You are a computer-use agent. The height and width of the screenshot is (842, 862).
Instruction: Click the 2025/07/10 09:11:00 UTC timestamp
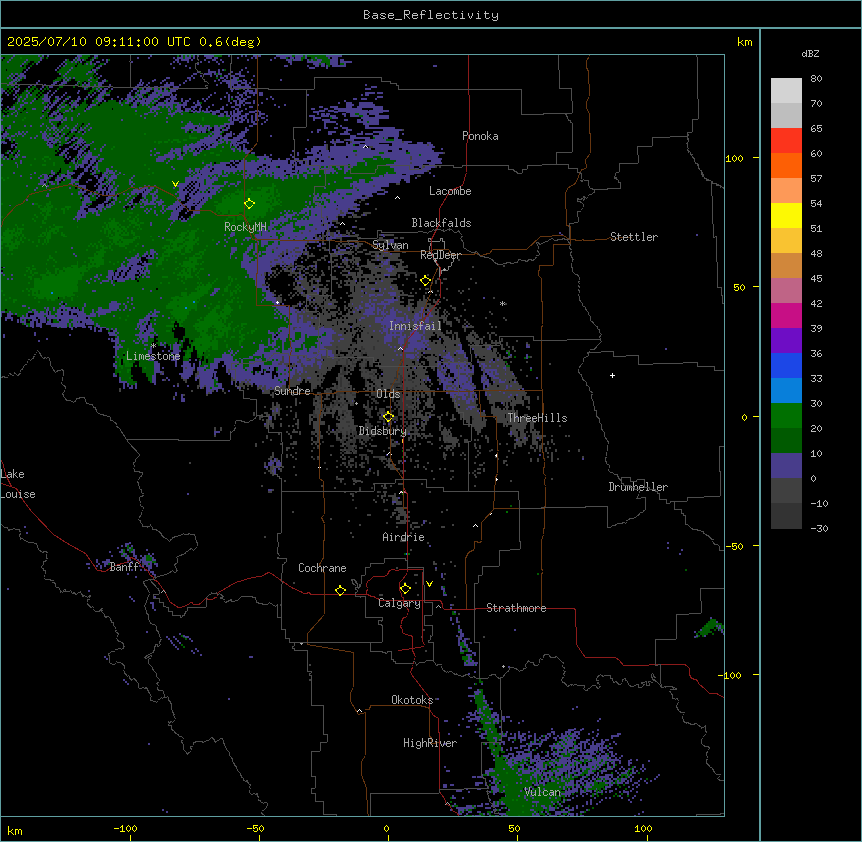tap(99, 42)
